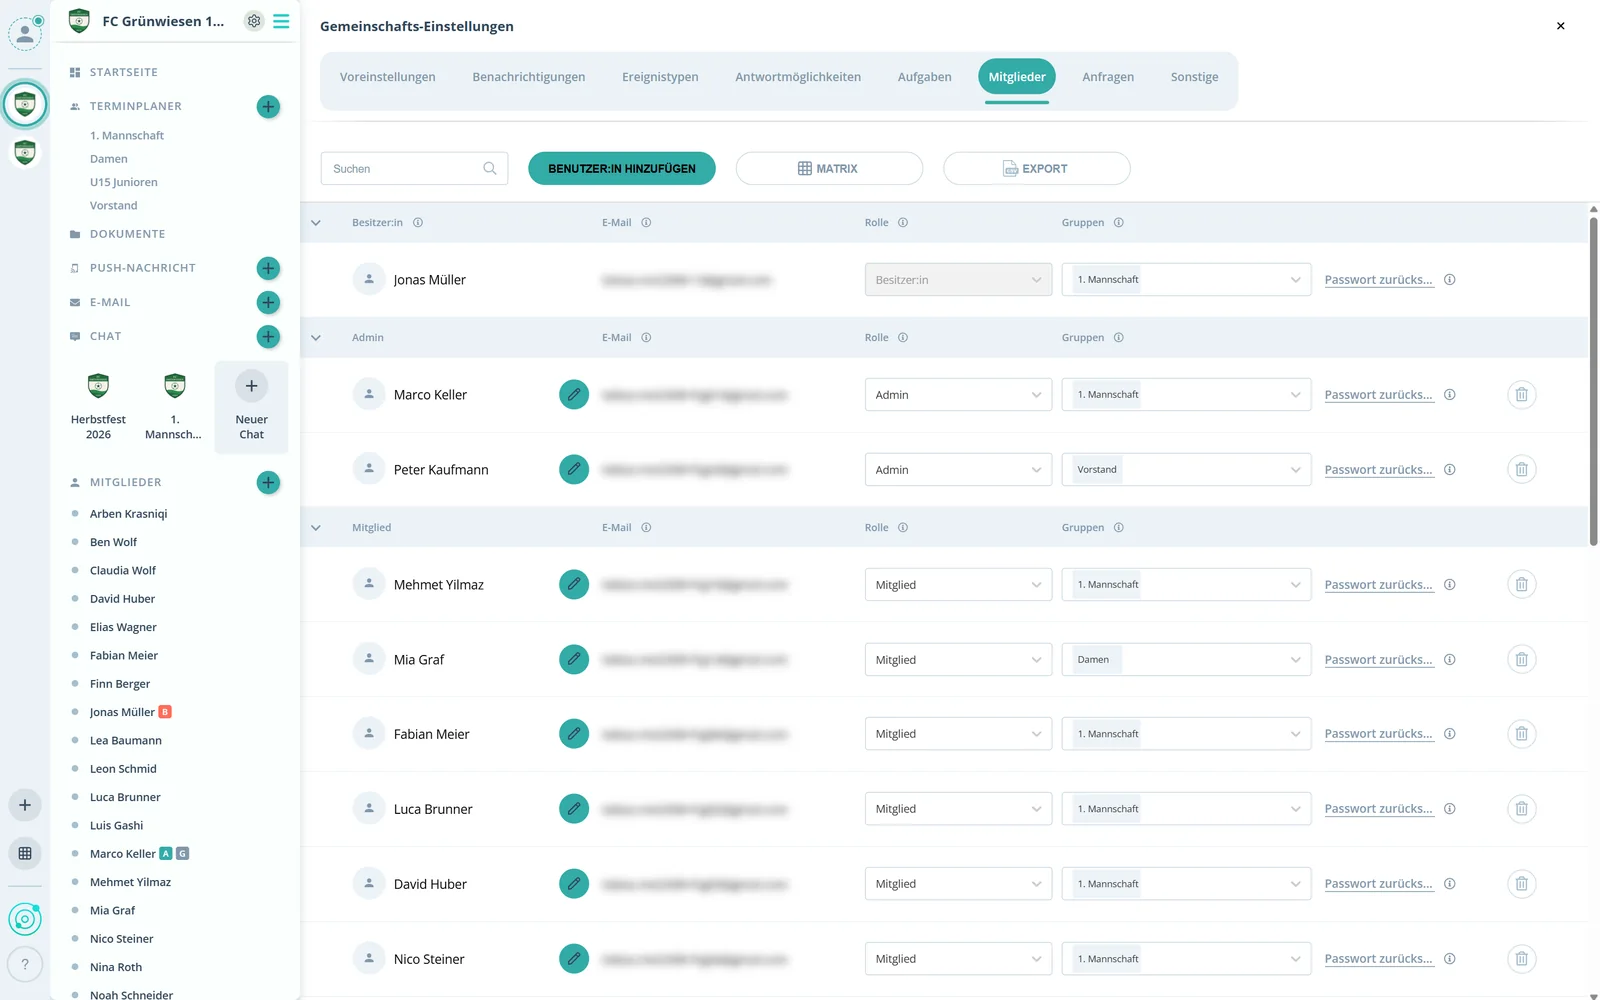Open the Neuer Chat tile
The image size is (1600, 1000).
(251, 407)
